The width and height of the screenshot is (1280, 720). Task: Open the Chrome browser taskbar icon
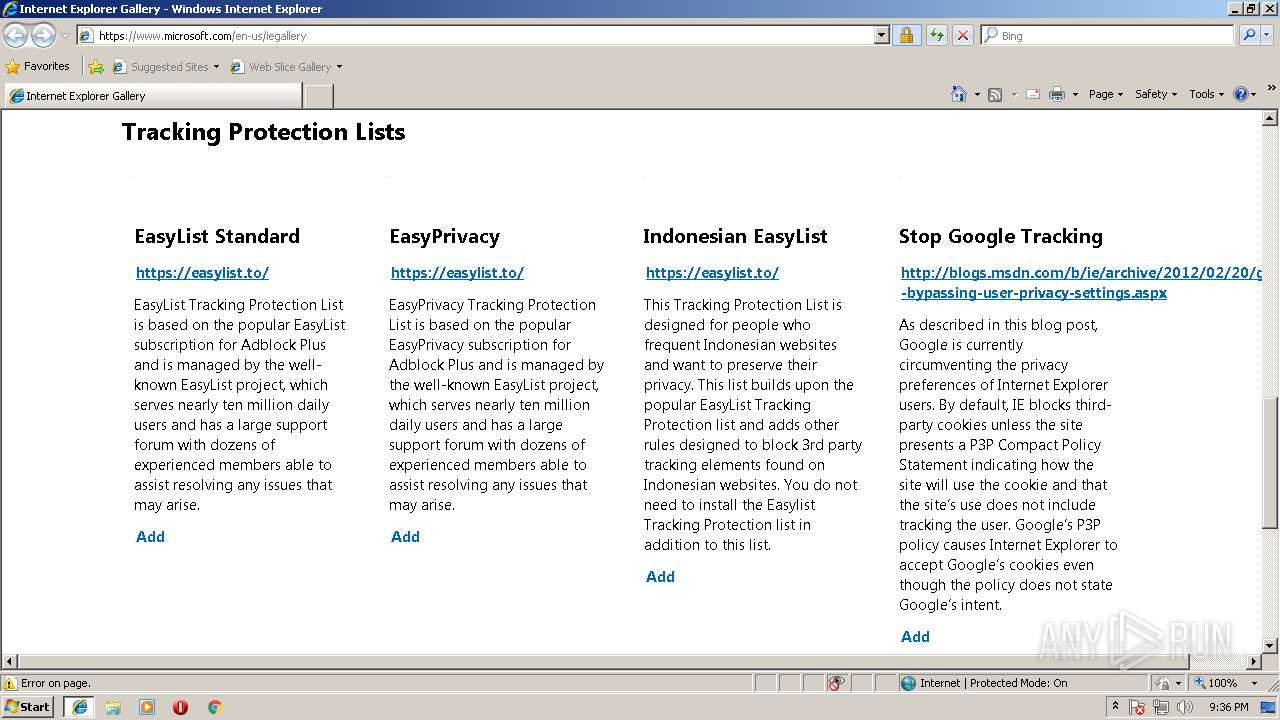[x=214, y=707]
